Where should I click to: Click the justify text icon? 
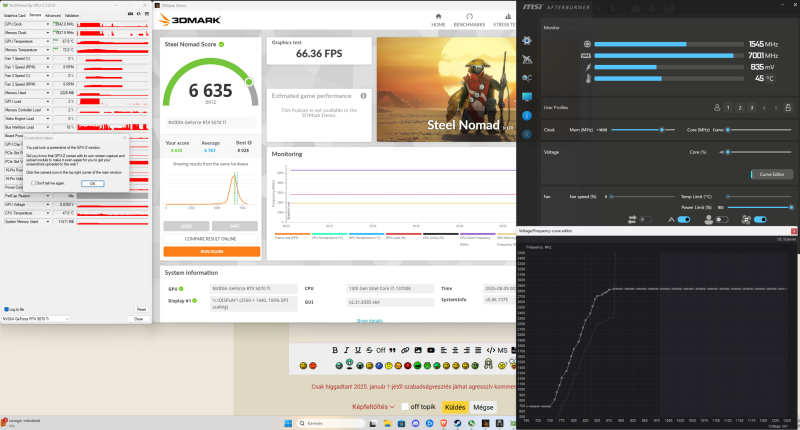pyautogui.click(x=478, y=350)
